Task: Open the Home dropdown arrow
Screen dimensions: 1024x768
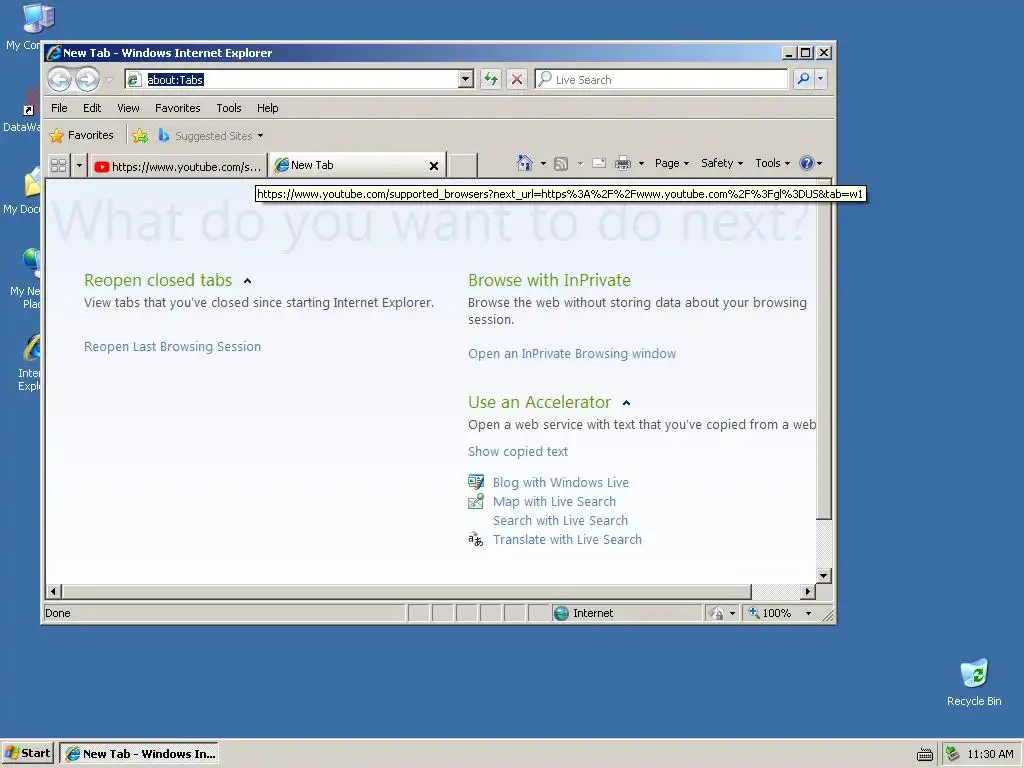Action: (543, 163)
